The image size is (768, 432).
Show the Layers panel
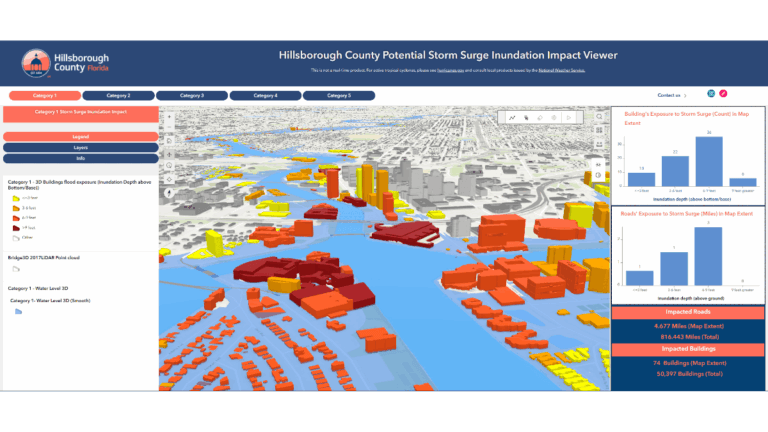(80, 146)
